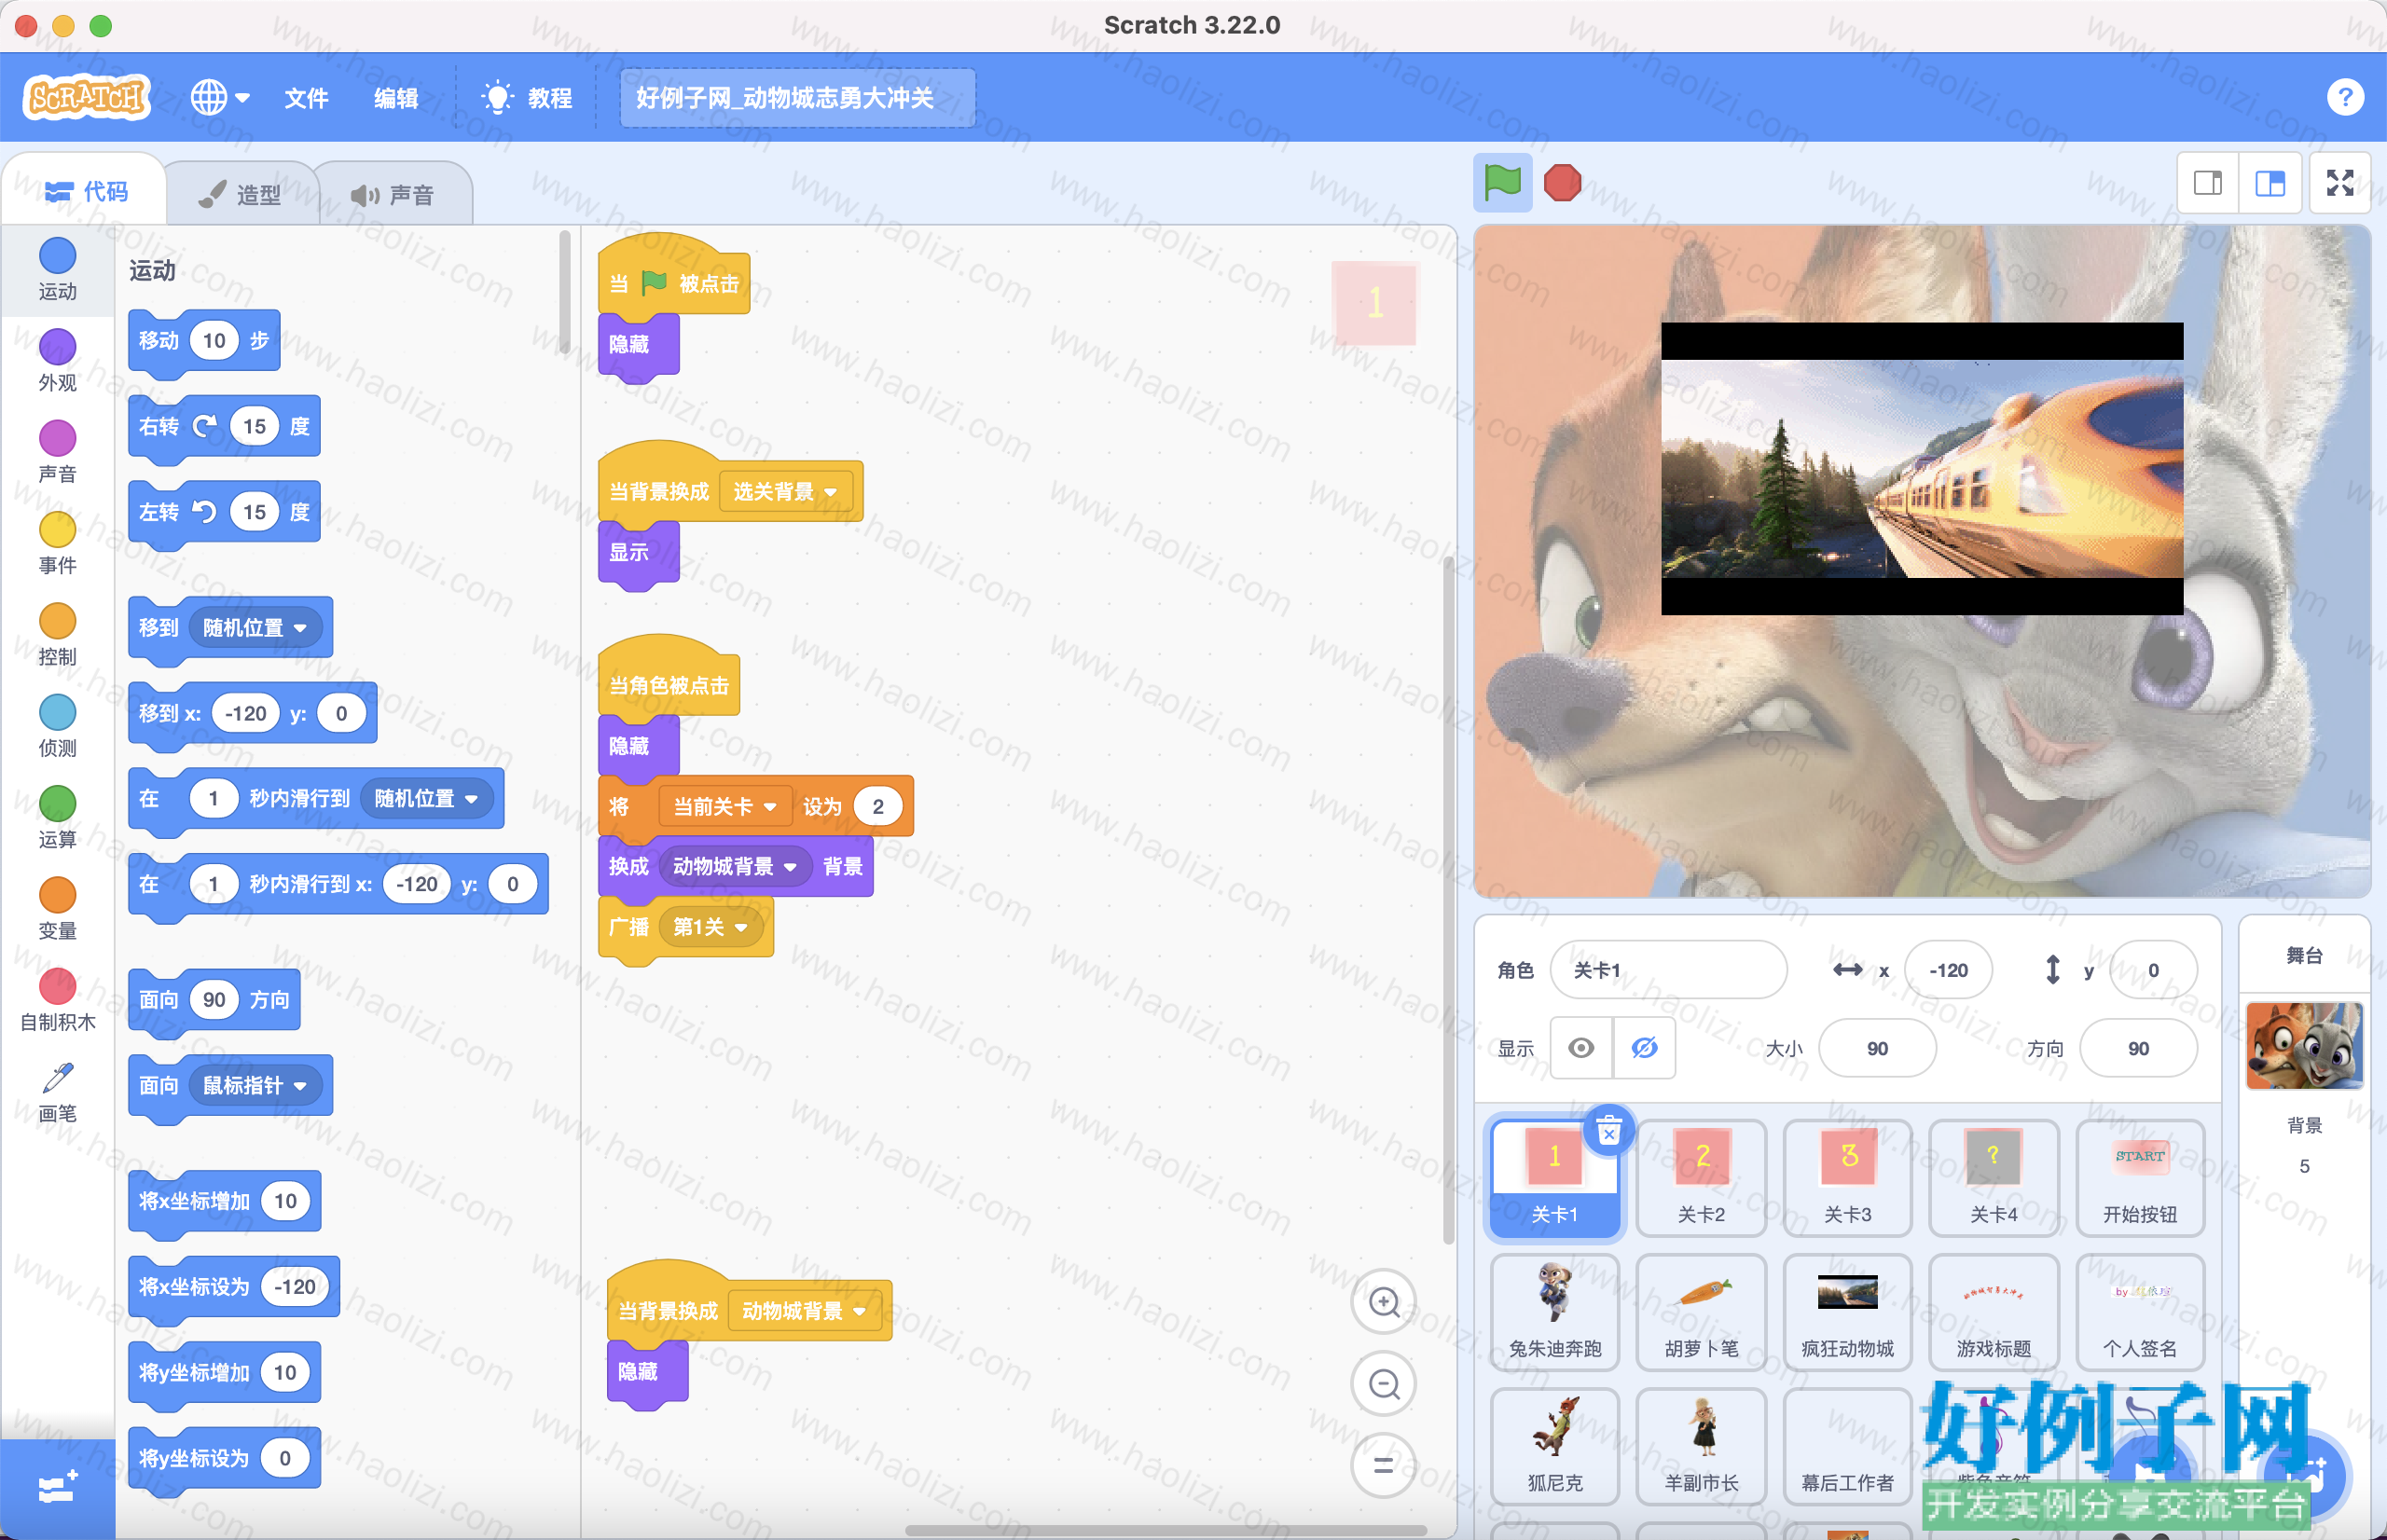2387x1540 pixels.
Task: Select the 控制 control category
Action: coord(58,635)
